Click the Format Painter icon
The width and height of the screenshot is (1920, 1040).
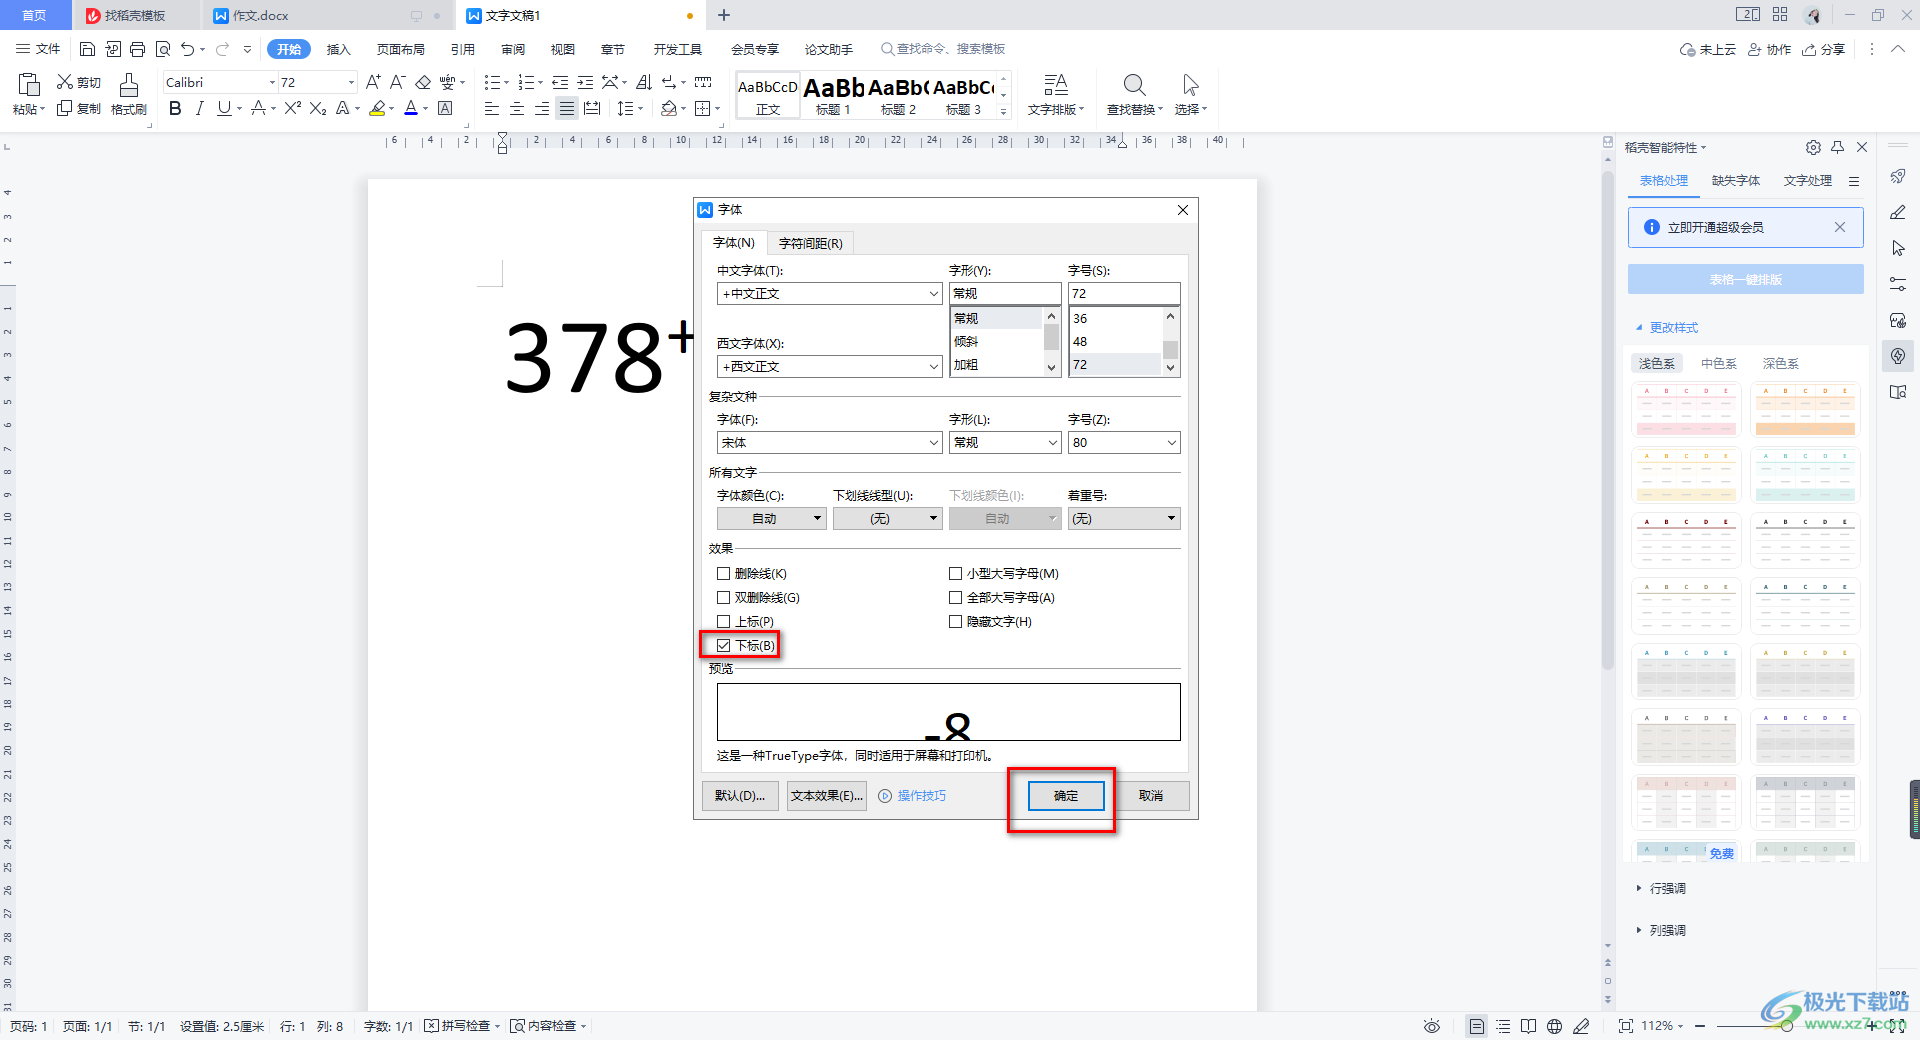click(128, 85)
